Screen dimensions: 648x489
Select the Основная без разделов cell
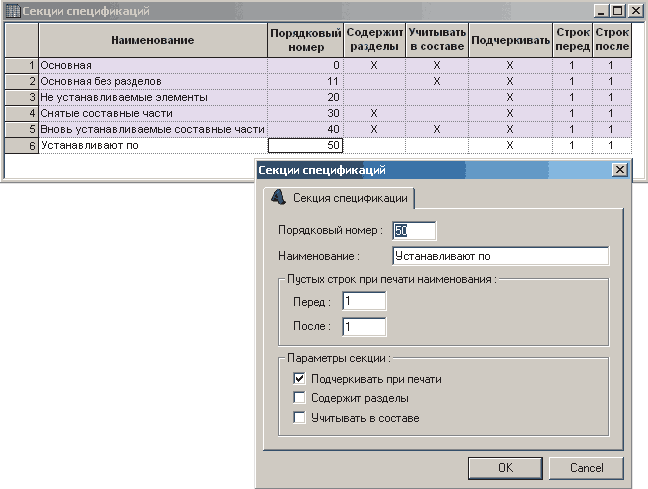coord(153,81)
